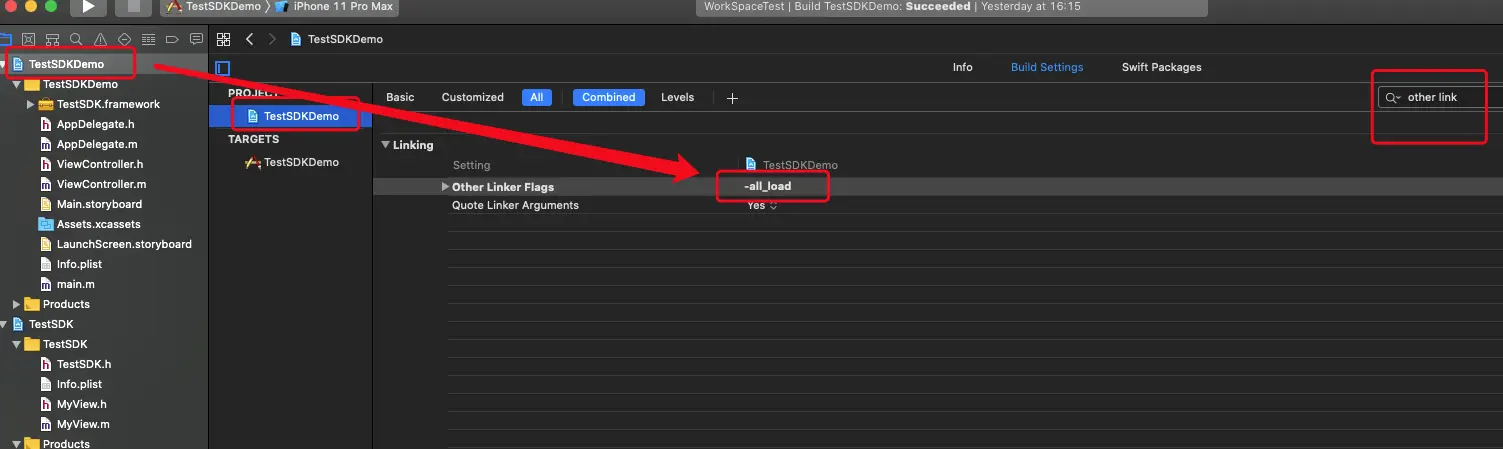1503x449 pixels.
Task: Open MyView.h file
Action: tap(81, 404)
